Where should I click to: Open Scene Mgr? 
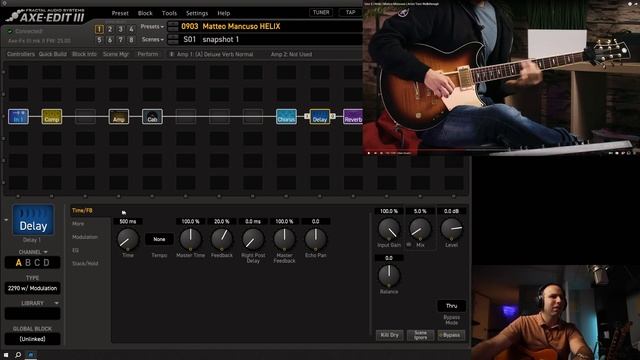point(116,54)
